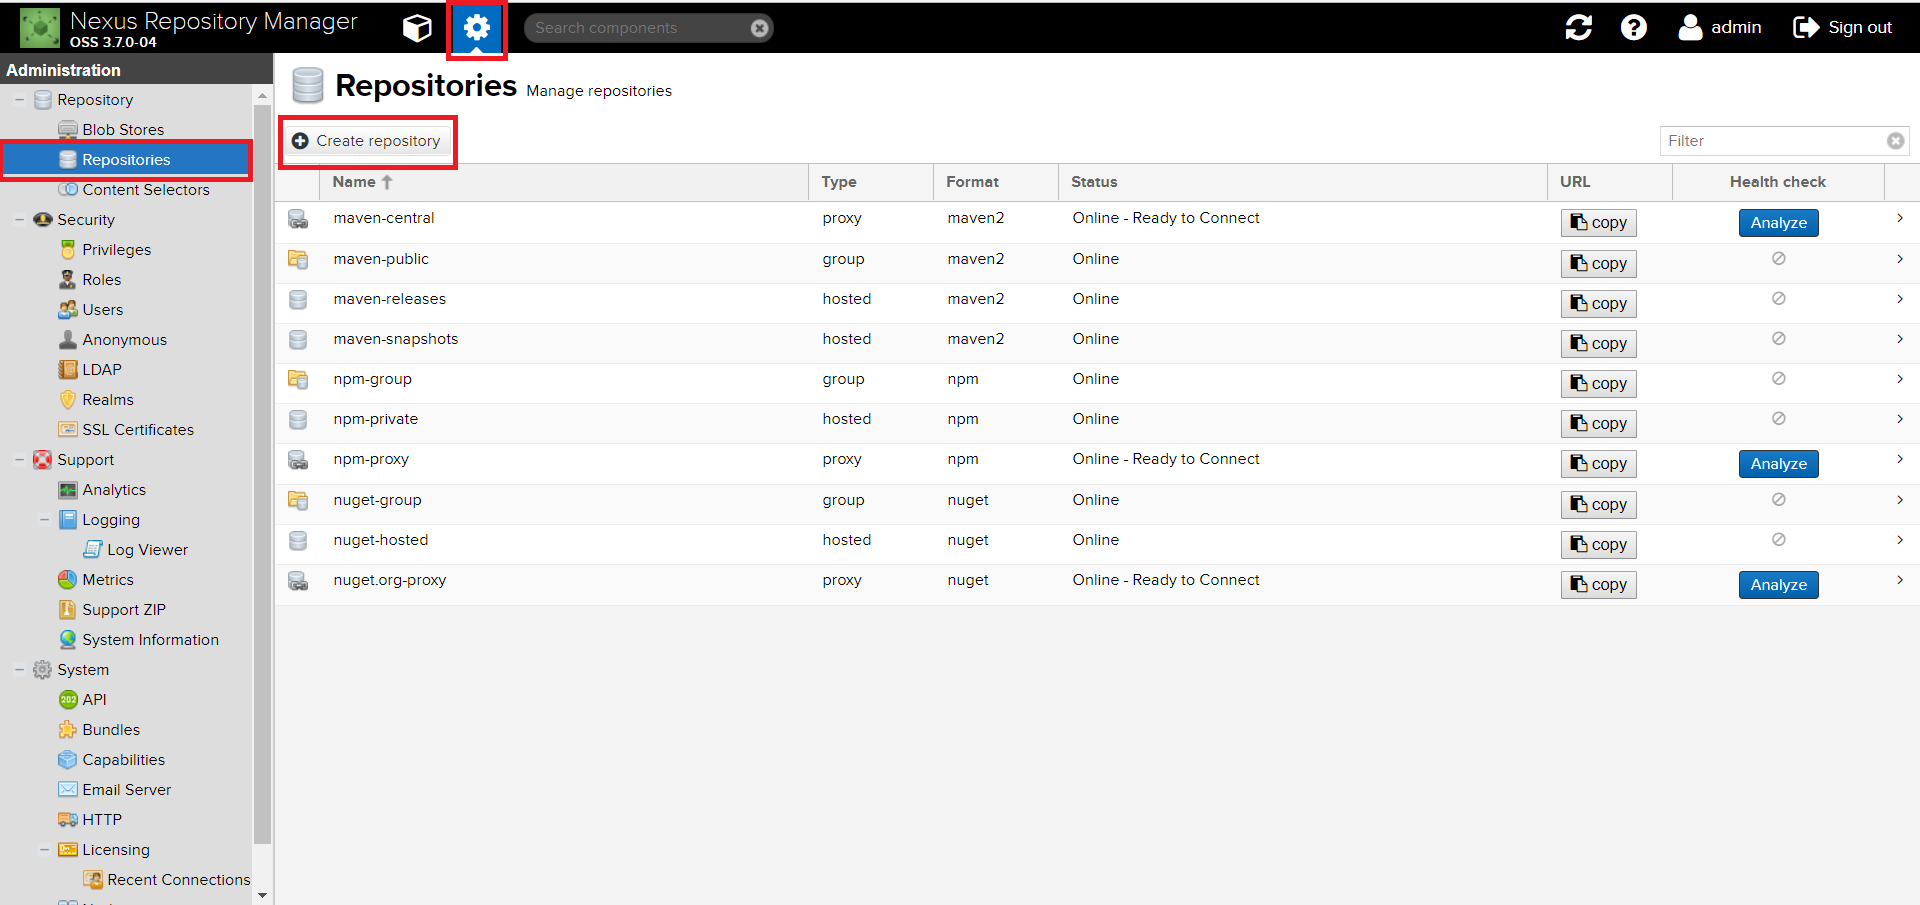Open the Administration gear icon
Viewport: 1920px width, 905px height.
[477, 28]
